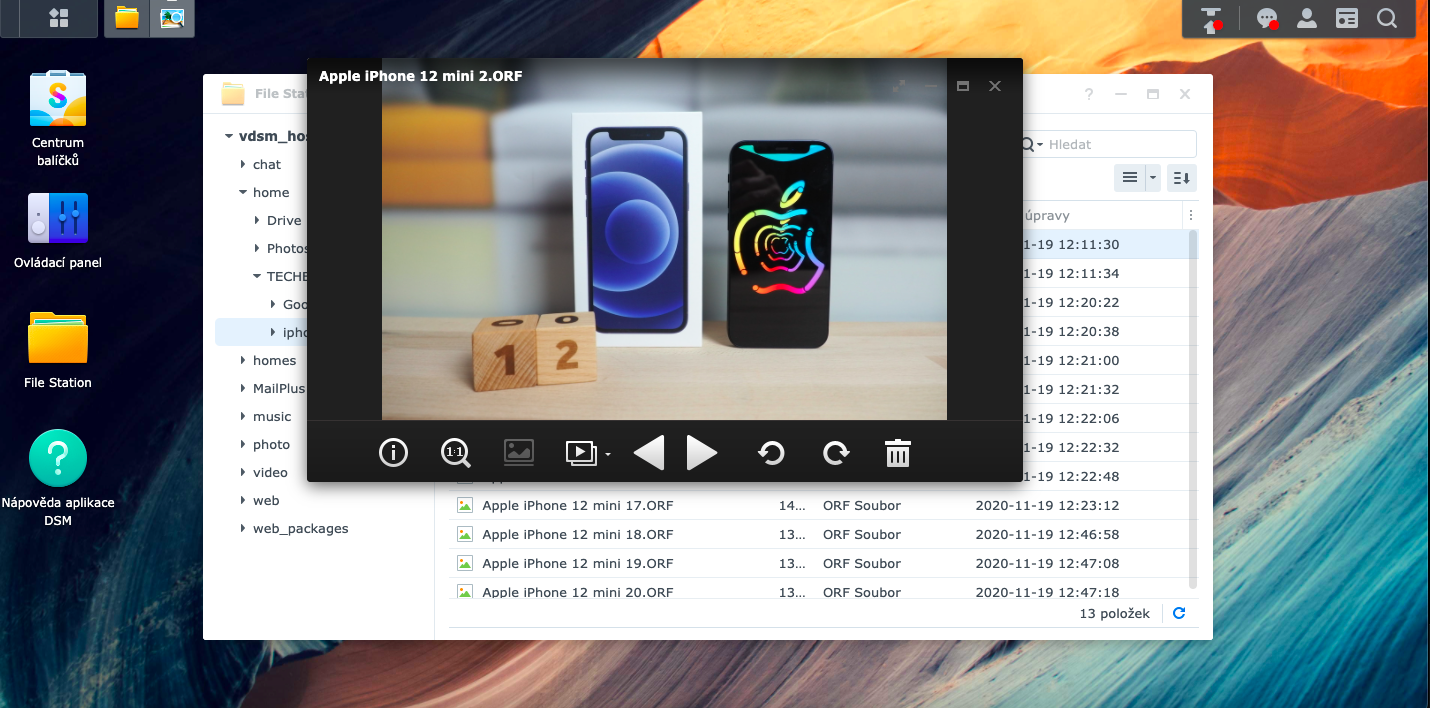Expand the web_packages folder arrow

coord(243,528)
